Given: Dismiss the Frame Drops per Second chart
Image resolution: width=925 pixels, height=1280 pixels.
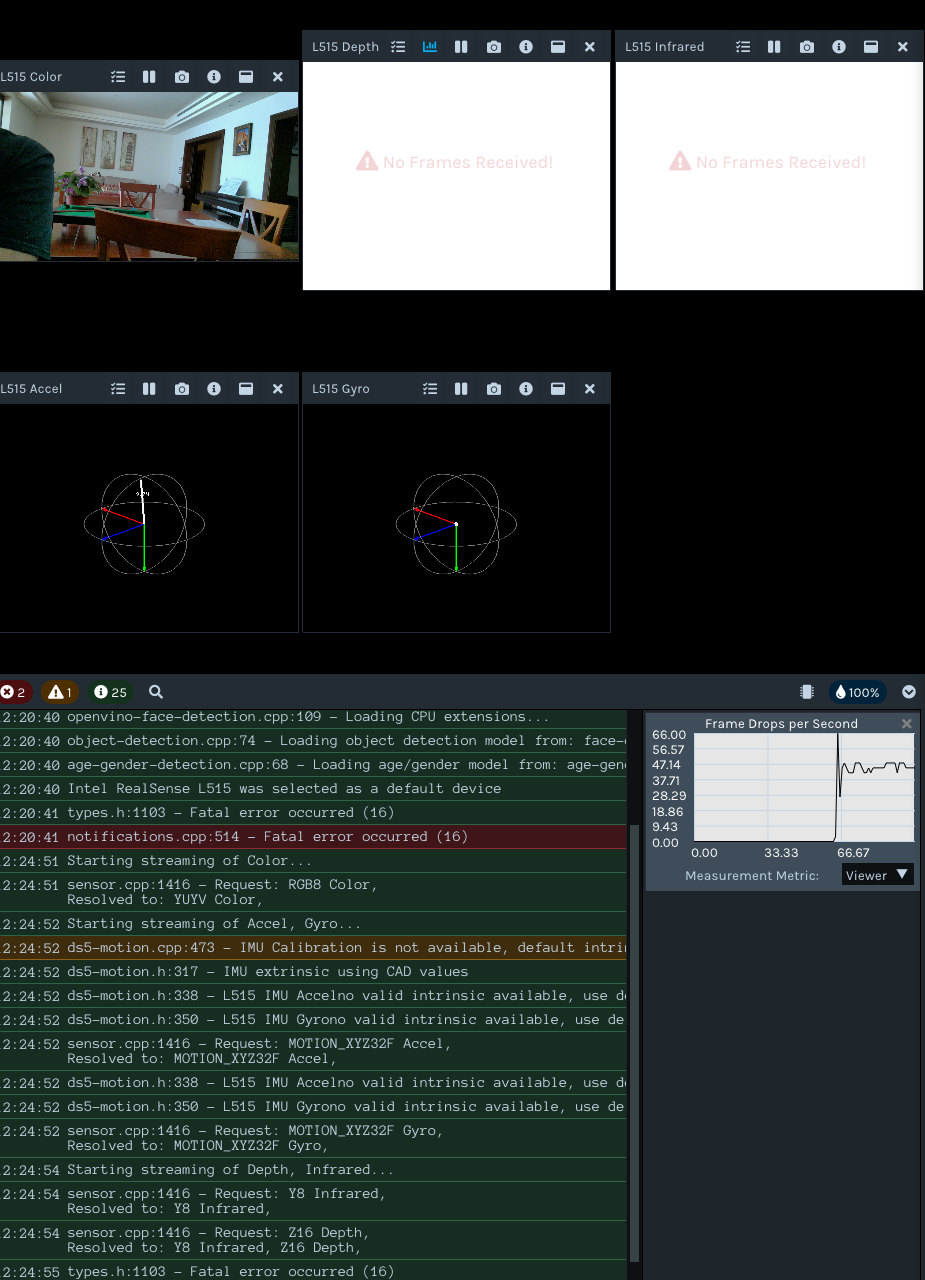Looking at the screenshot, I should click(906, 723).
